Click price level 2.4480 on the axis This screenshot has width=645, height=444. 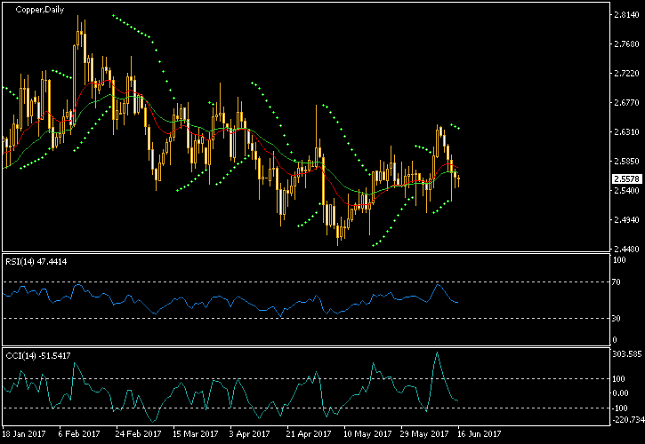(626, 249)
